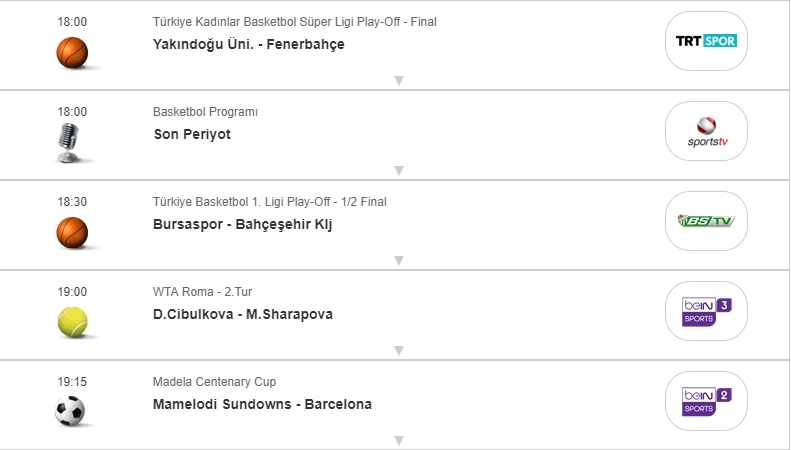Open the Sports TV channel logo
This screenshot has height=450, width=791.
pyautogui.click(x=706, y=131)
